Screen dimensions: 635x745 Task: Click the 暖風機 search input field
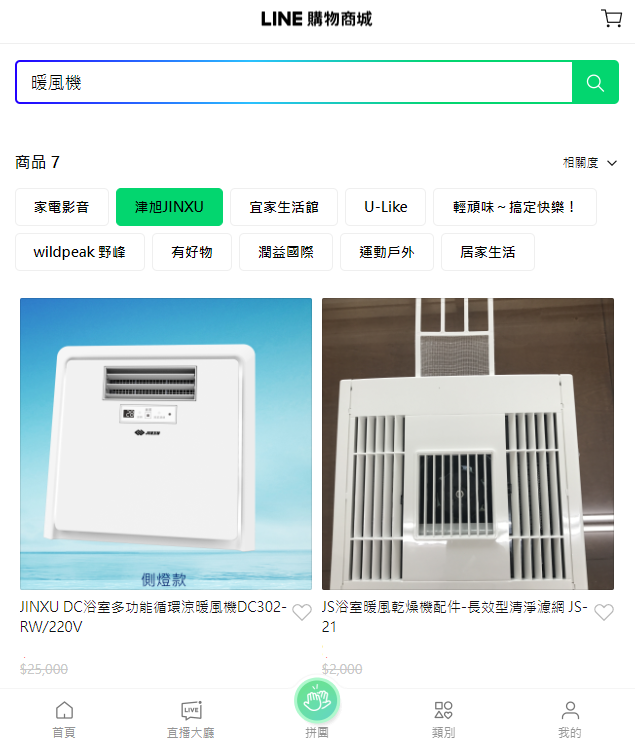294,82
